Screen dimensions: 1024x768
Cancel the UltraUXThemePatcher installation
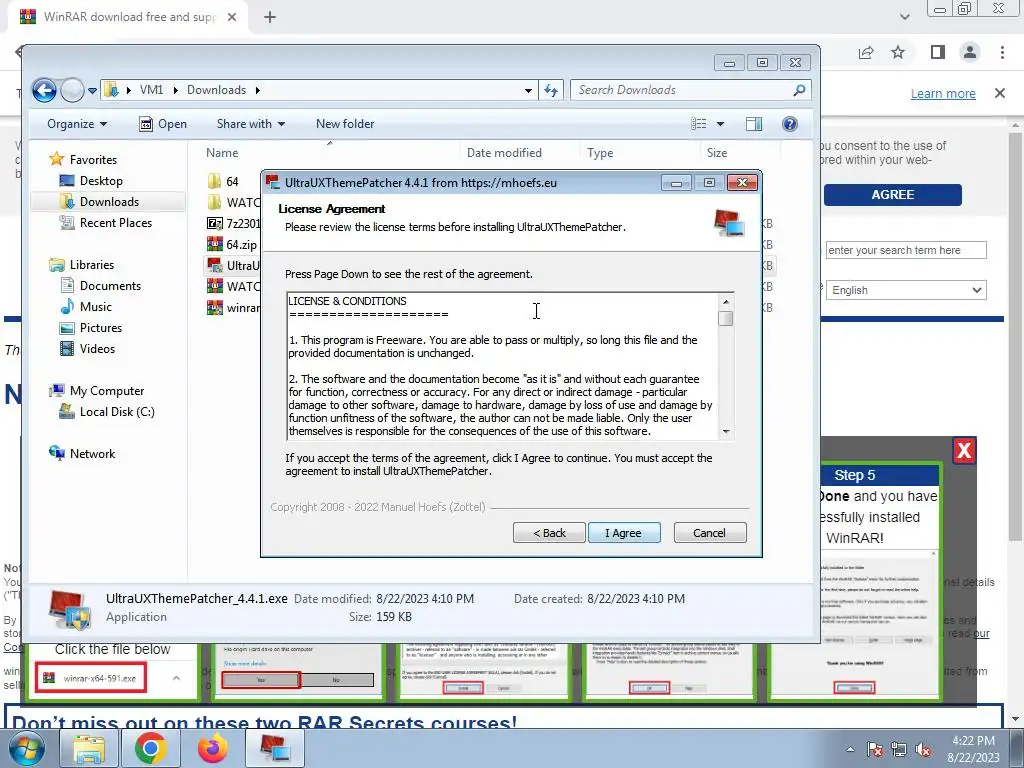[710, 533]
